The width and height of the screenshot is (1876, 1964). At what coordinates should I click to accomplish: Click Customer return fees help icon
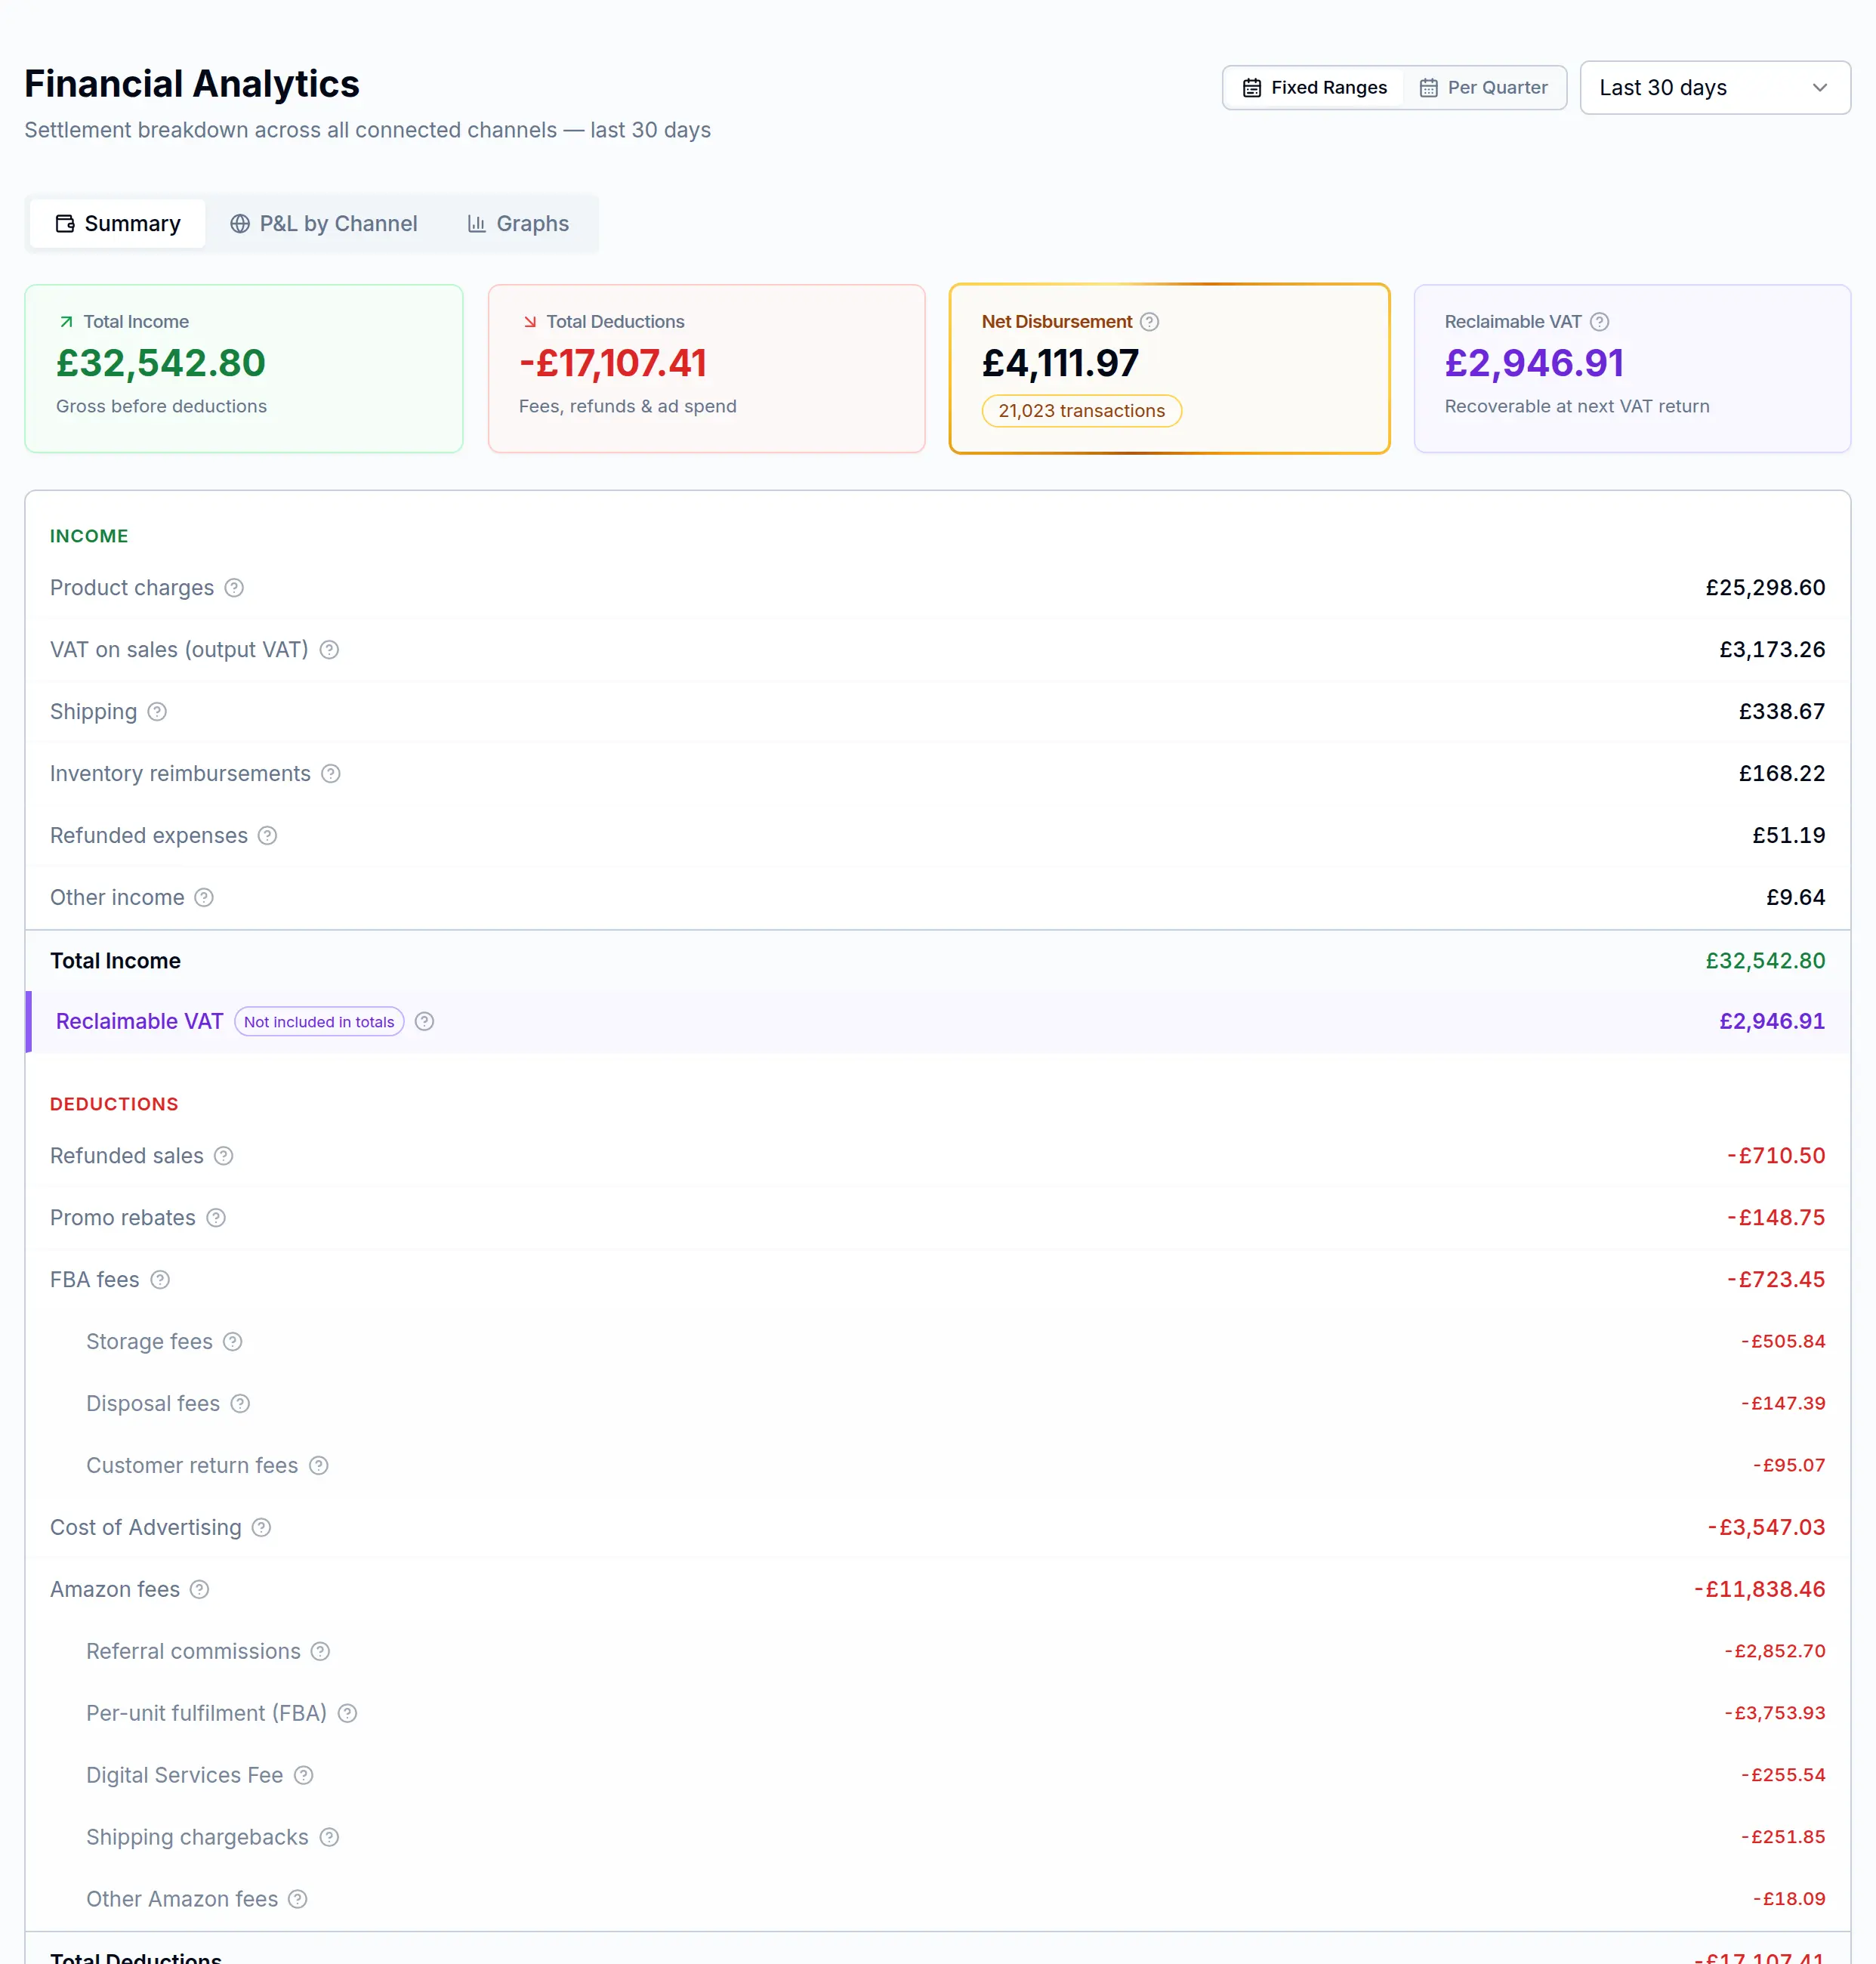point(319,1466)
